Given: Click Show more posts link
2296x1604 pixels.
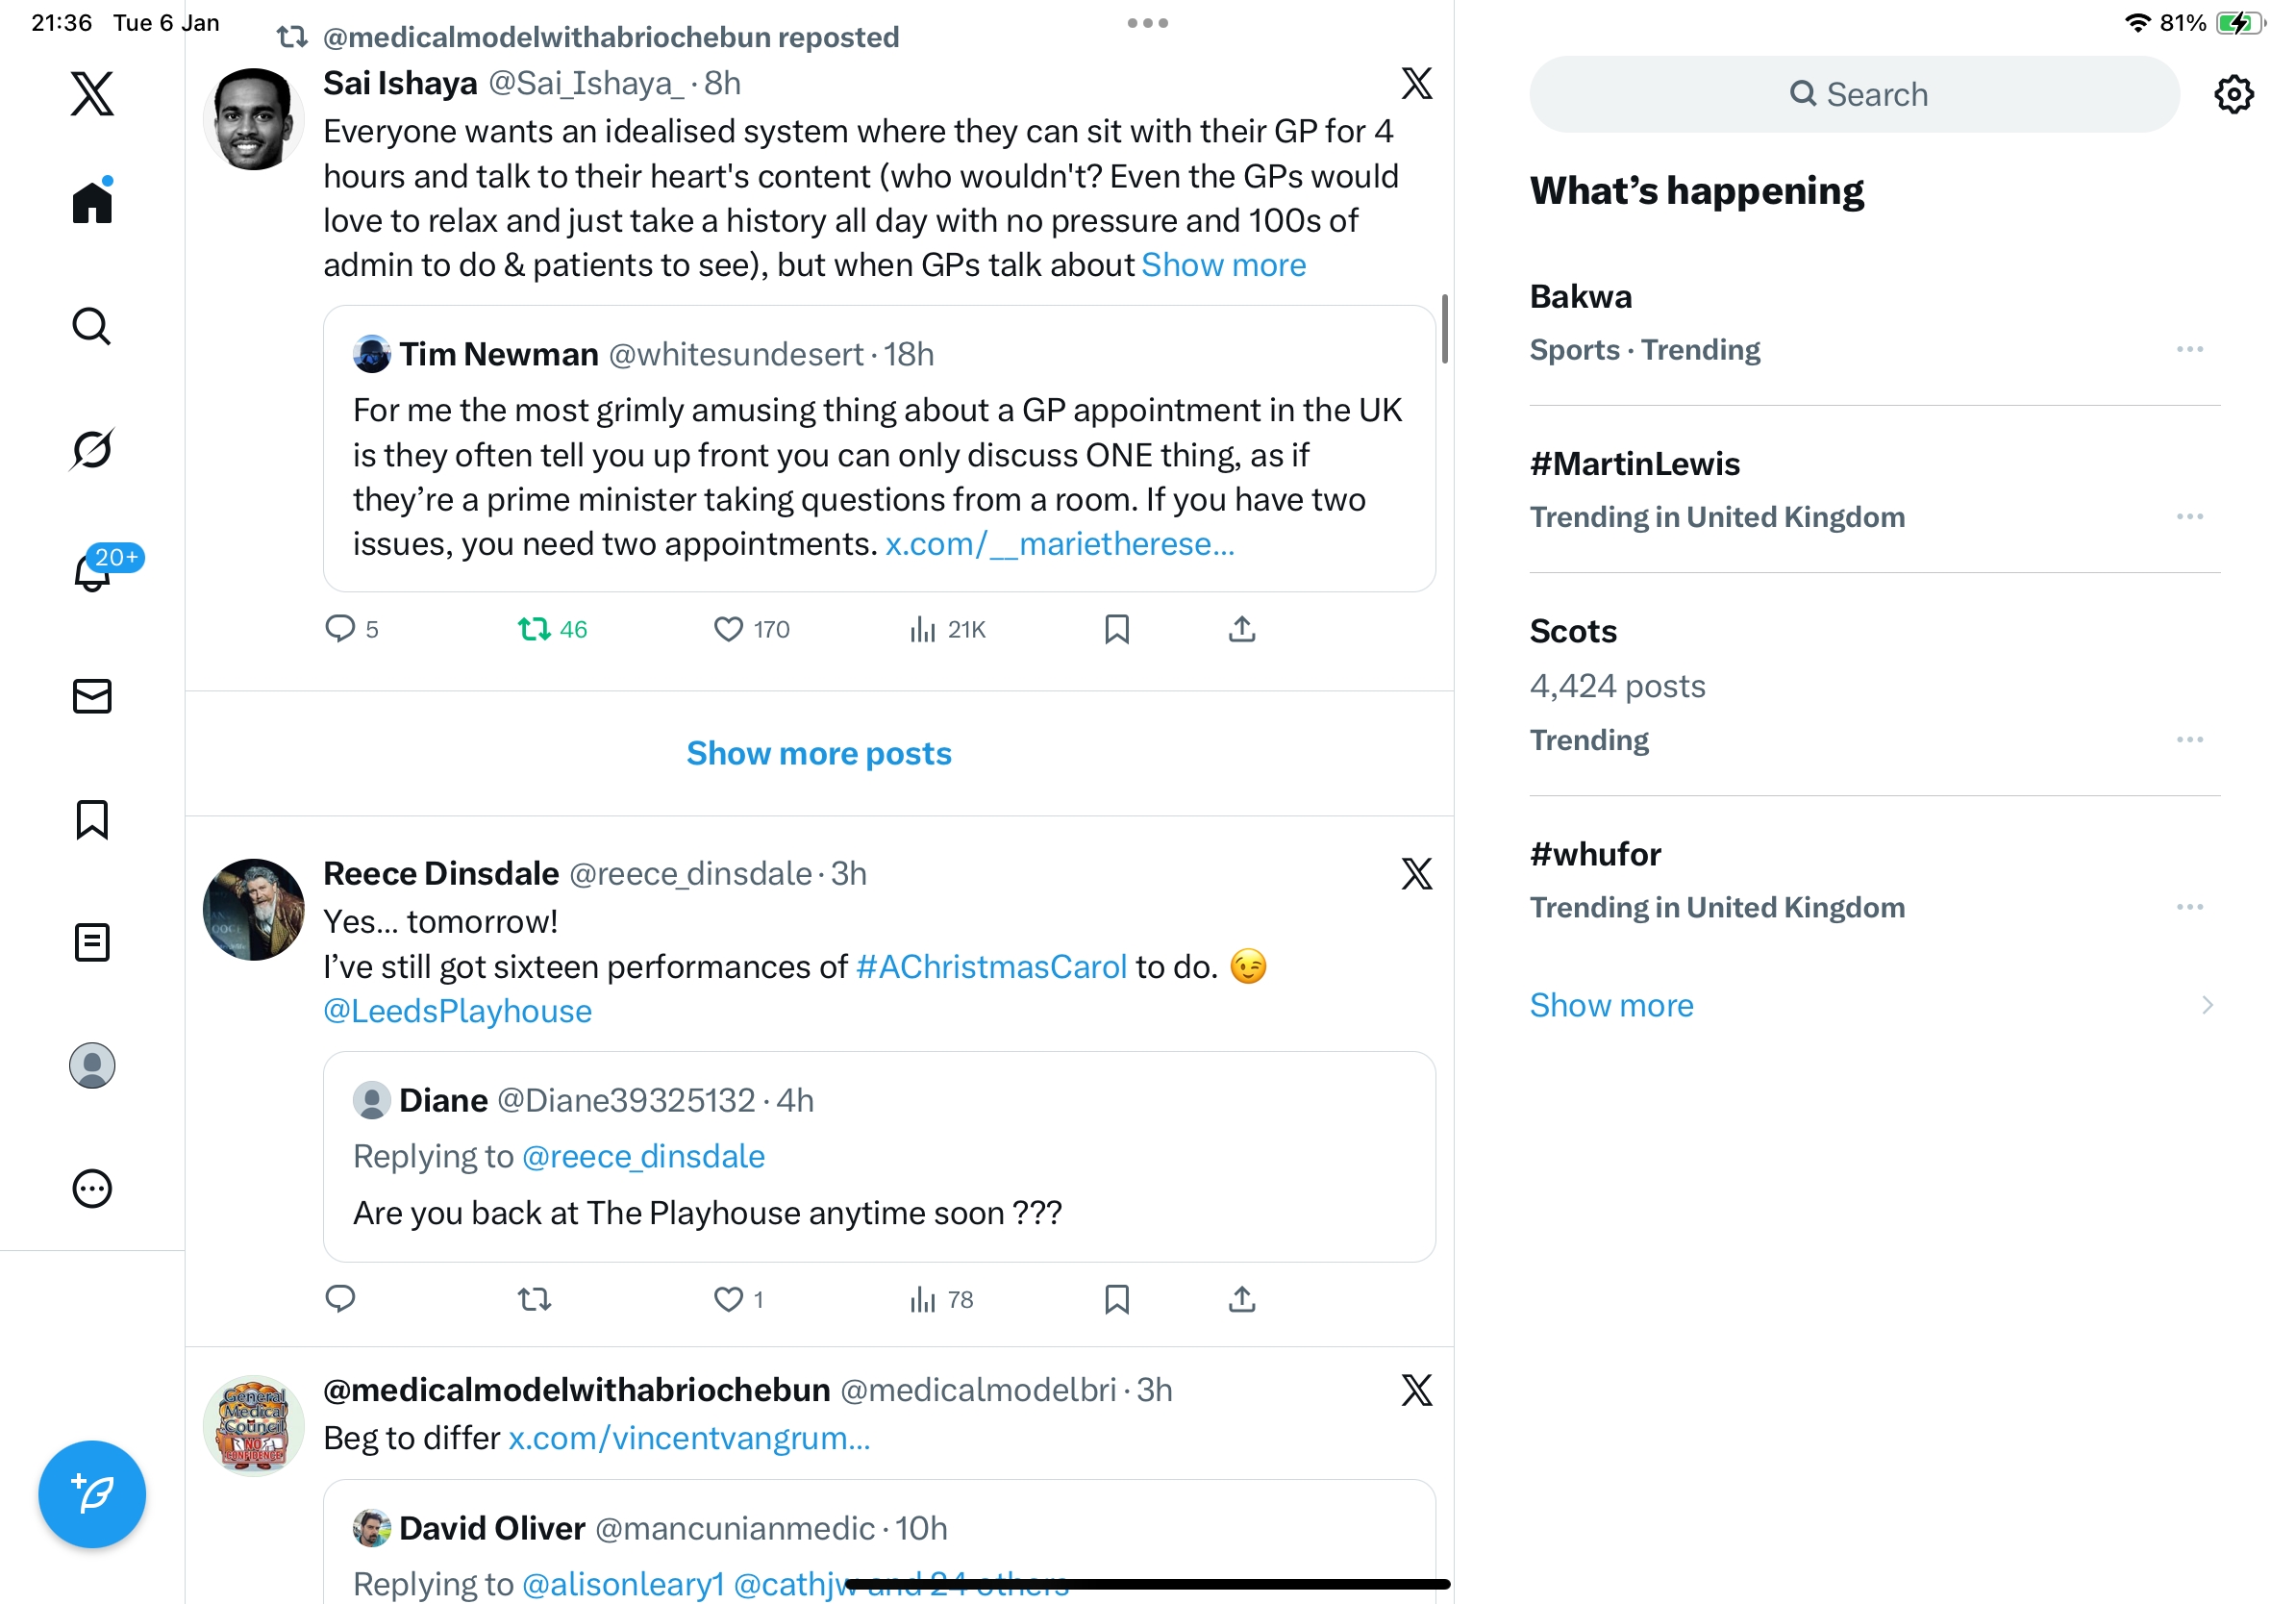Looking at the screenshot, I should pos(818,753).
